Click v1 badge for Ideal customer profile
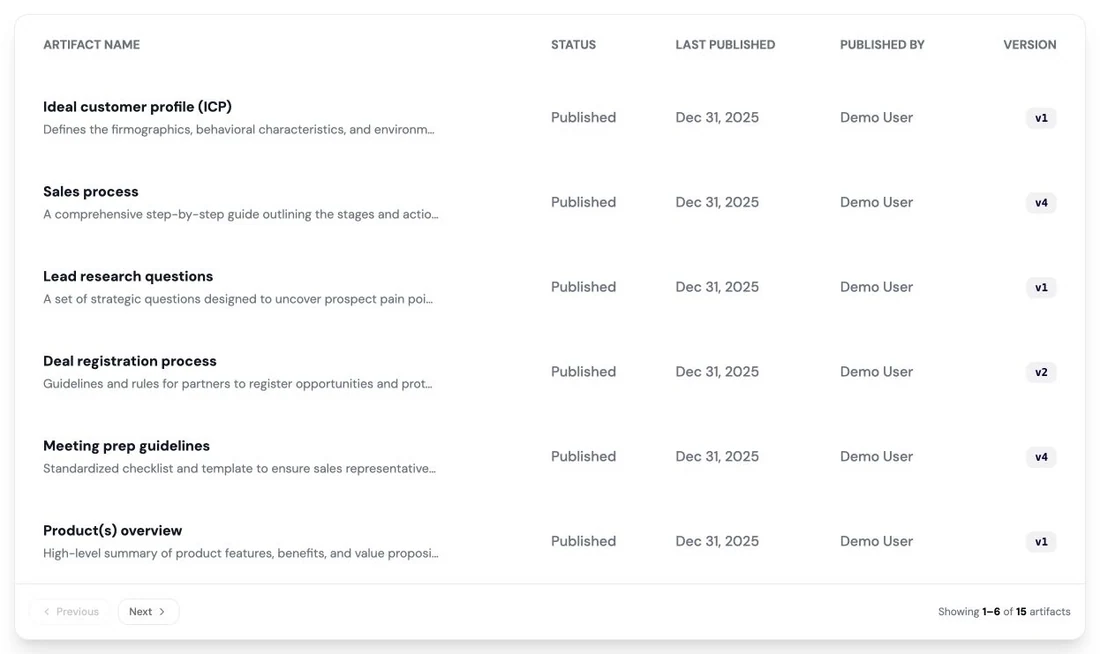Screen dimensions: 1100x654 point(1041,118)
